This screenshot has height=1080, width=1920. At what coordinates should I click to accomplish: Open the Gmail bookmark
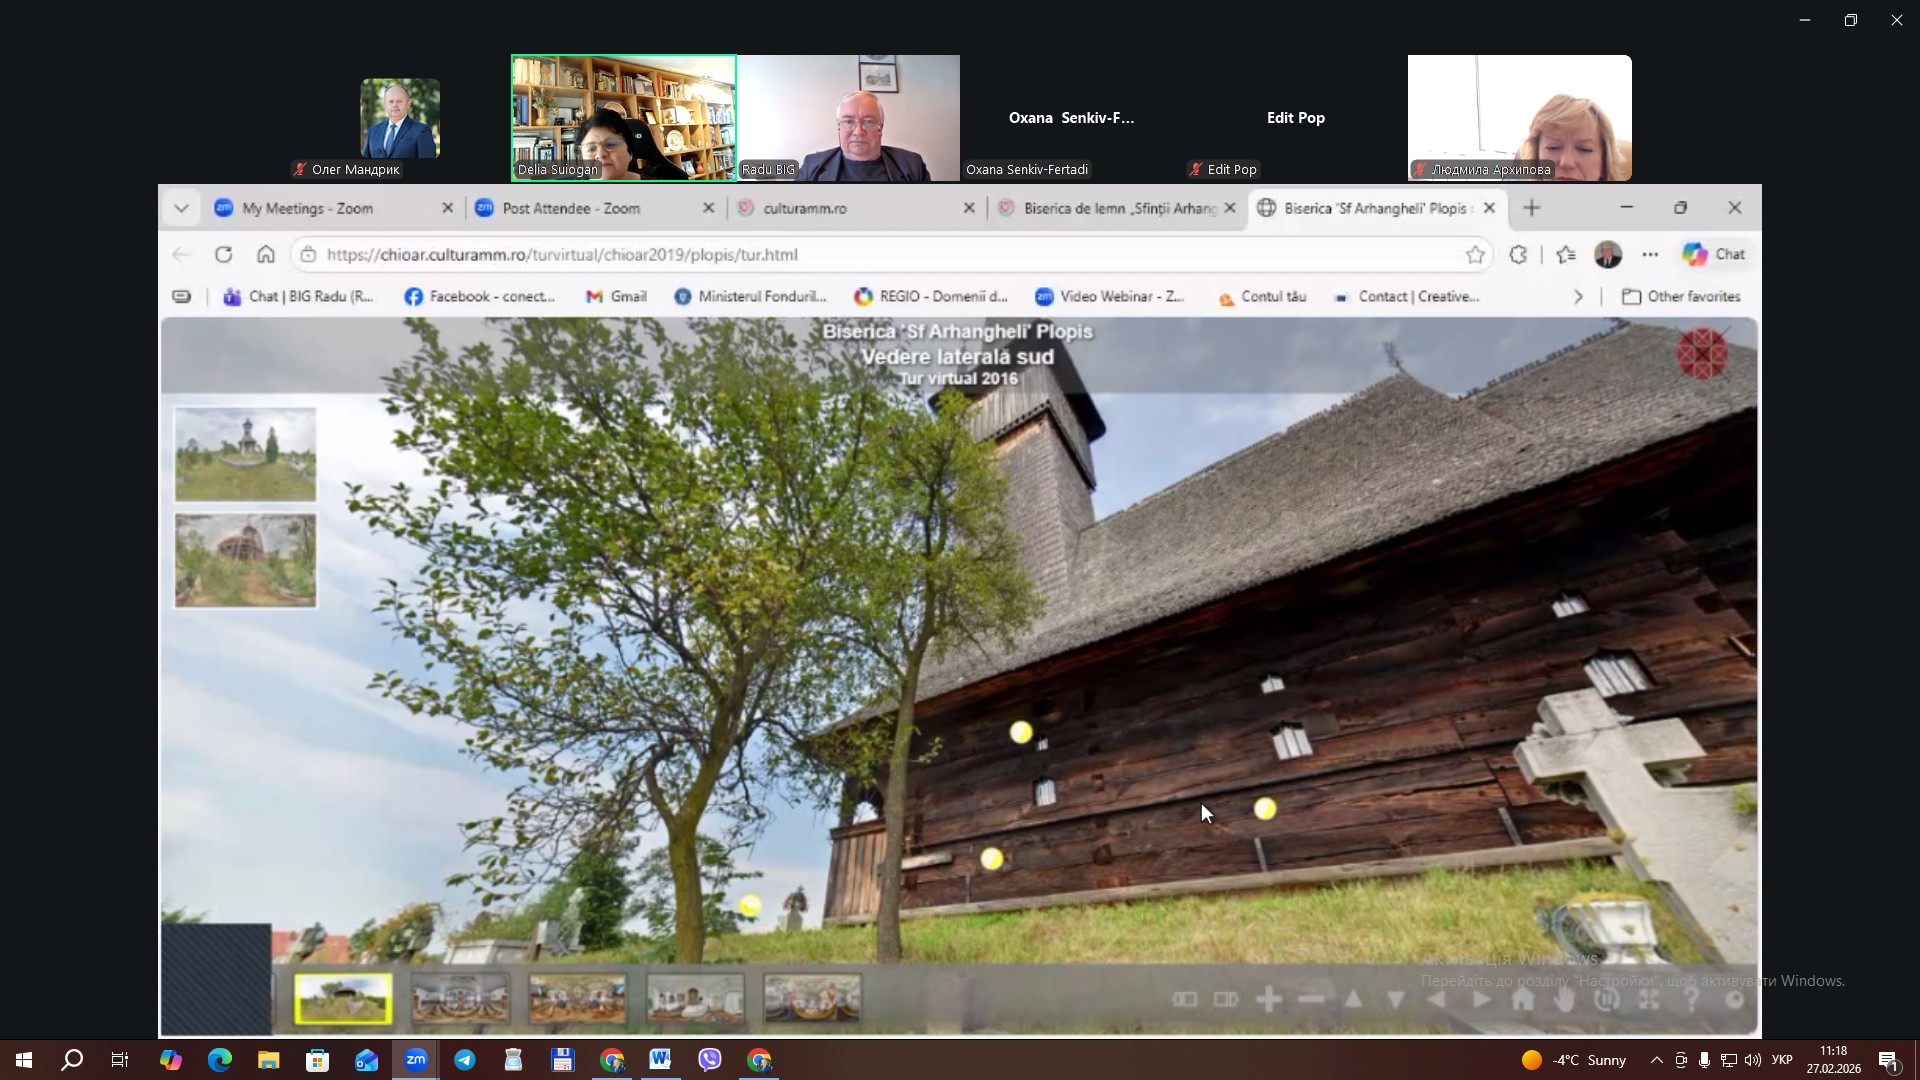[x=616, y=297]
